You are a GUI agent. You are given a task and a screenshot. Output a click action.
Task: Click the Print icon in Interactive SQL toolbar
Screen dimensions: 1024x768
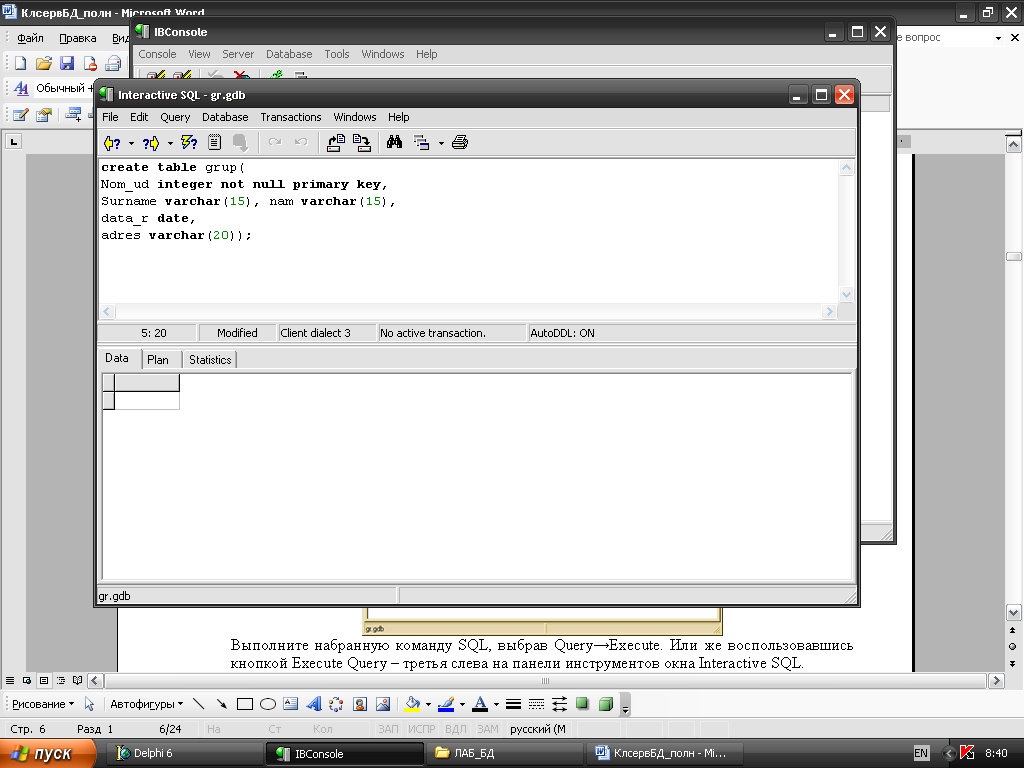(460, 142)
